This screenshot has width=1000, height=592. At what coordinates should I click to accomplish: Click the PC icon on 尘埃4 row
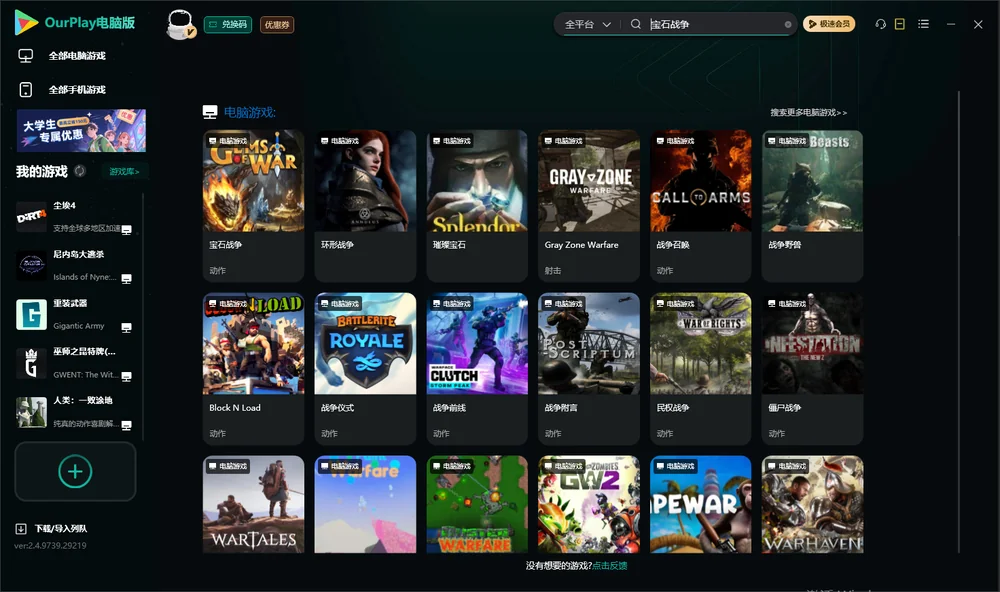point(126,230)
